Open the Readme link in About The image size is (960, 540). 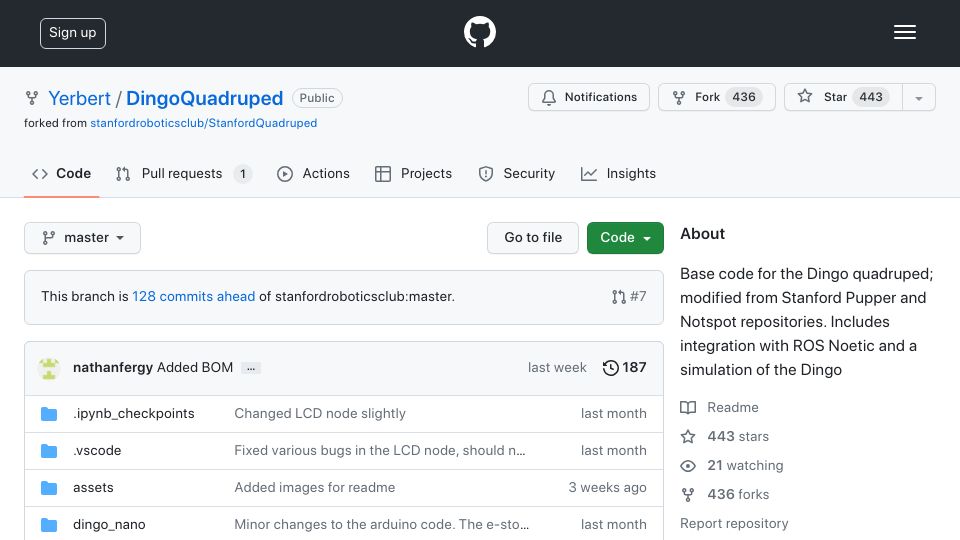click(x=733, y=408)
